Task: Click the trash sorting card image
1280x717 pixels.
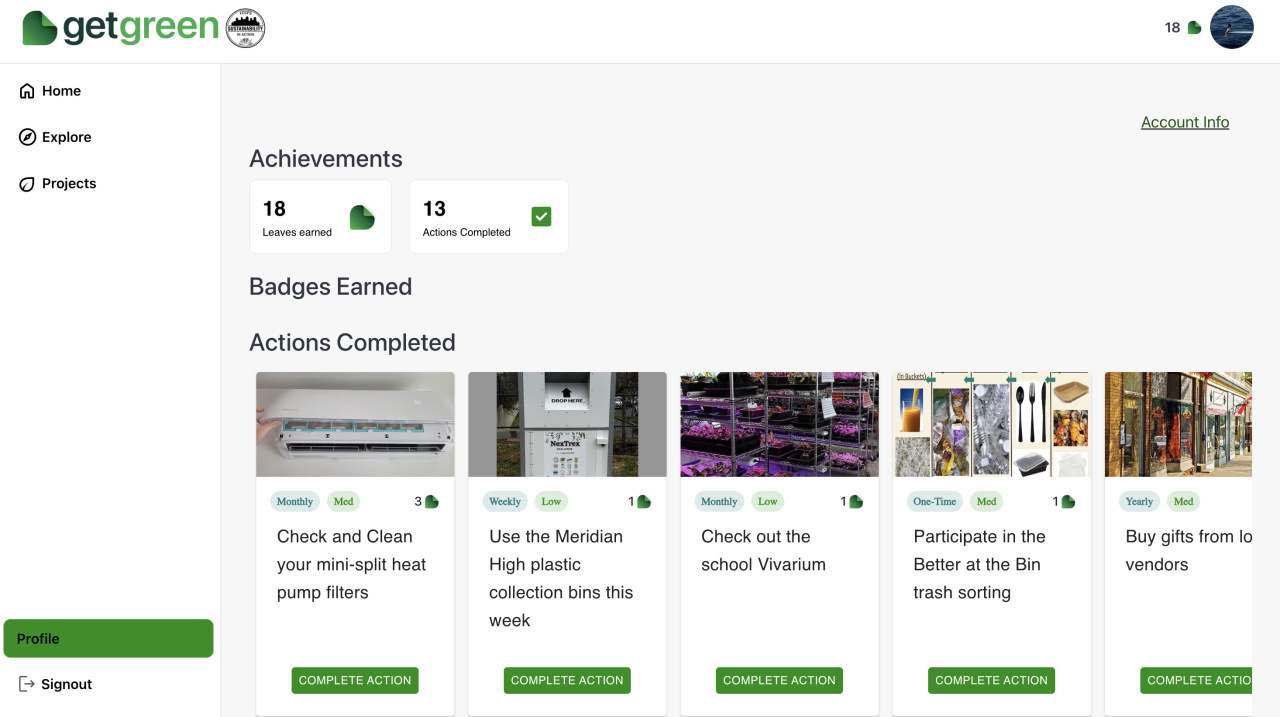Action: (991, 424)
